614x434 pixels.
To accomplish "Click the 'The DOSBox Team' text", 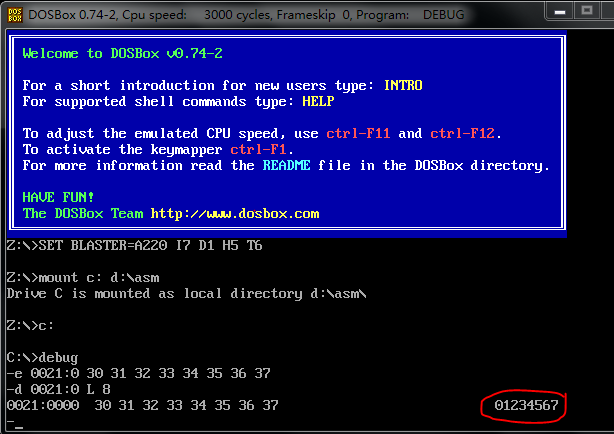I will [x=83, y=213].
